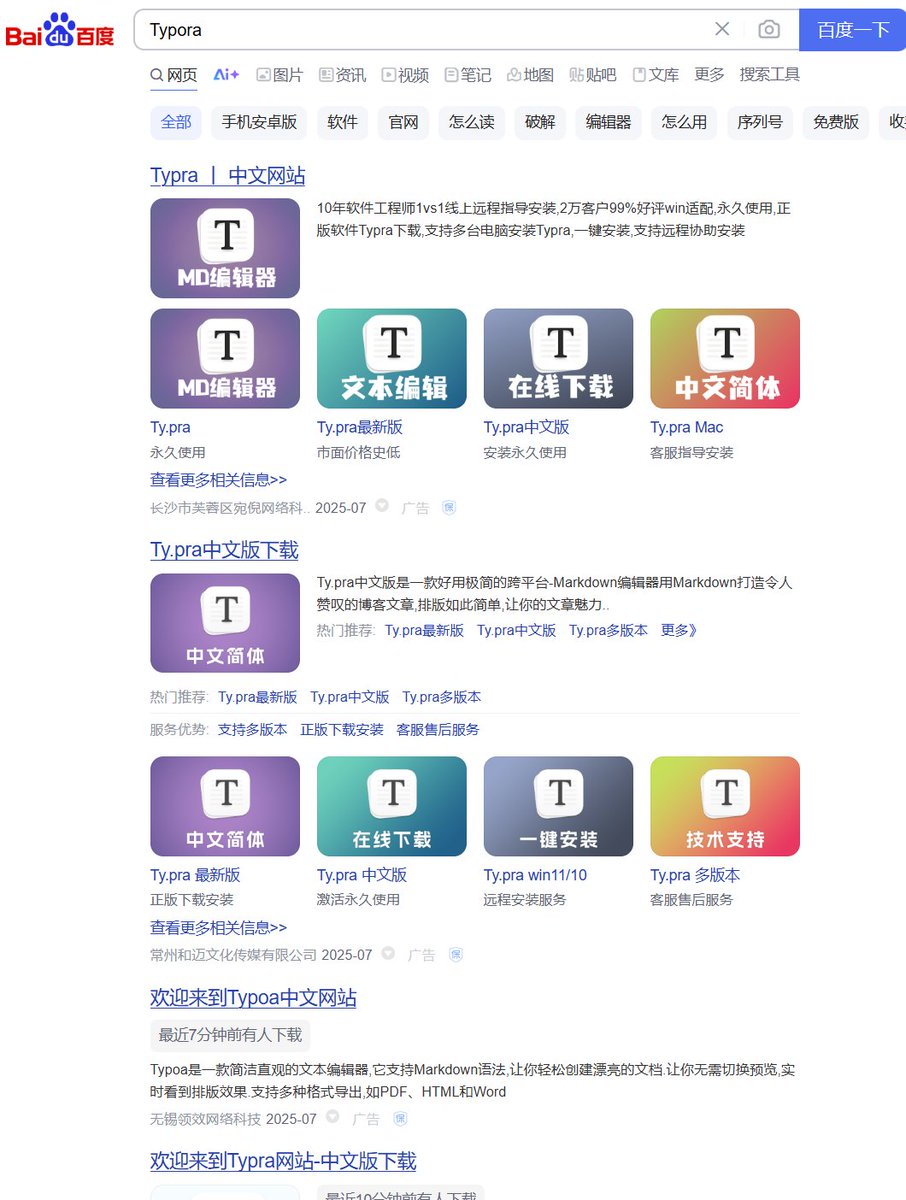Select the 破解 filter chip
The width and height of the screenshot is (906, 1200).
540,122
